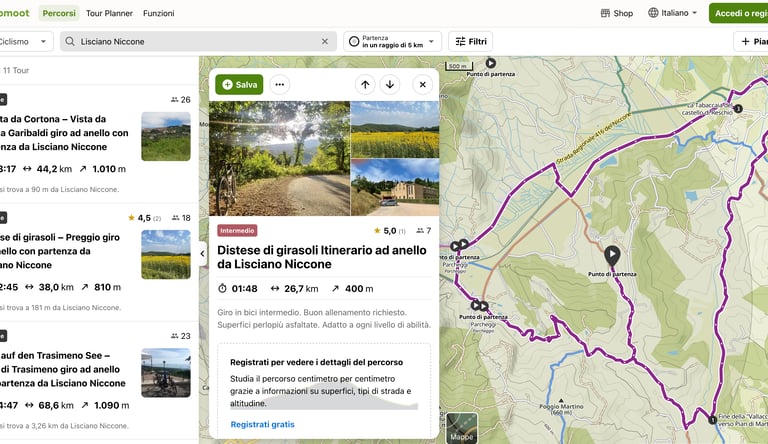The width and height of the screenshot is (768, 444).
Task: Go to next tour with down arrow
Action: coord(390,84)
